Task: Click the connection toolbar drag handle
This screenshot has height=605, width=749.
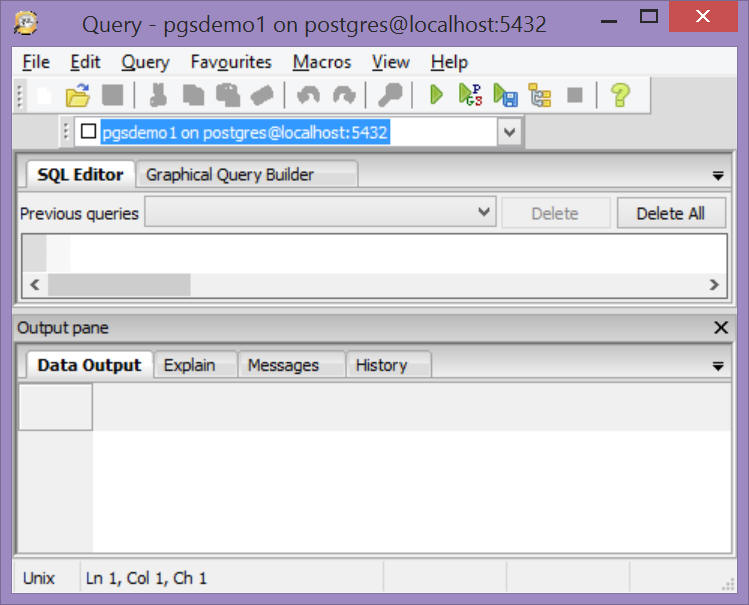Action: click(x=66, y=132)
